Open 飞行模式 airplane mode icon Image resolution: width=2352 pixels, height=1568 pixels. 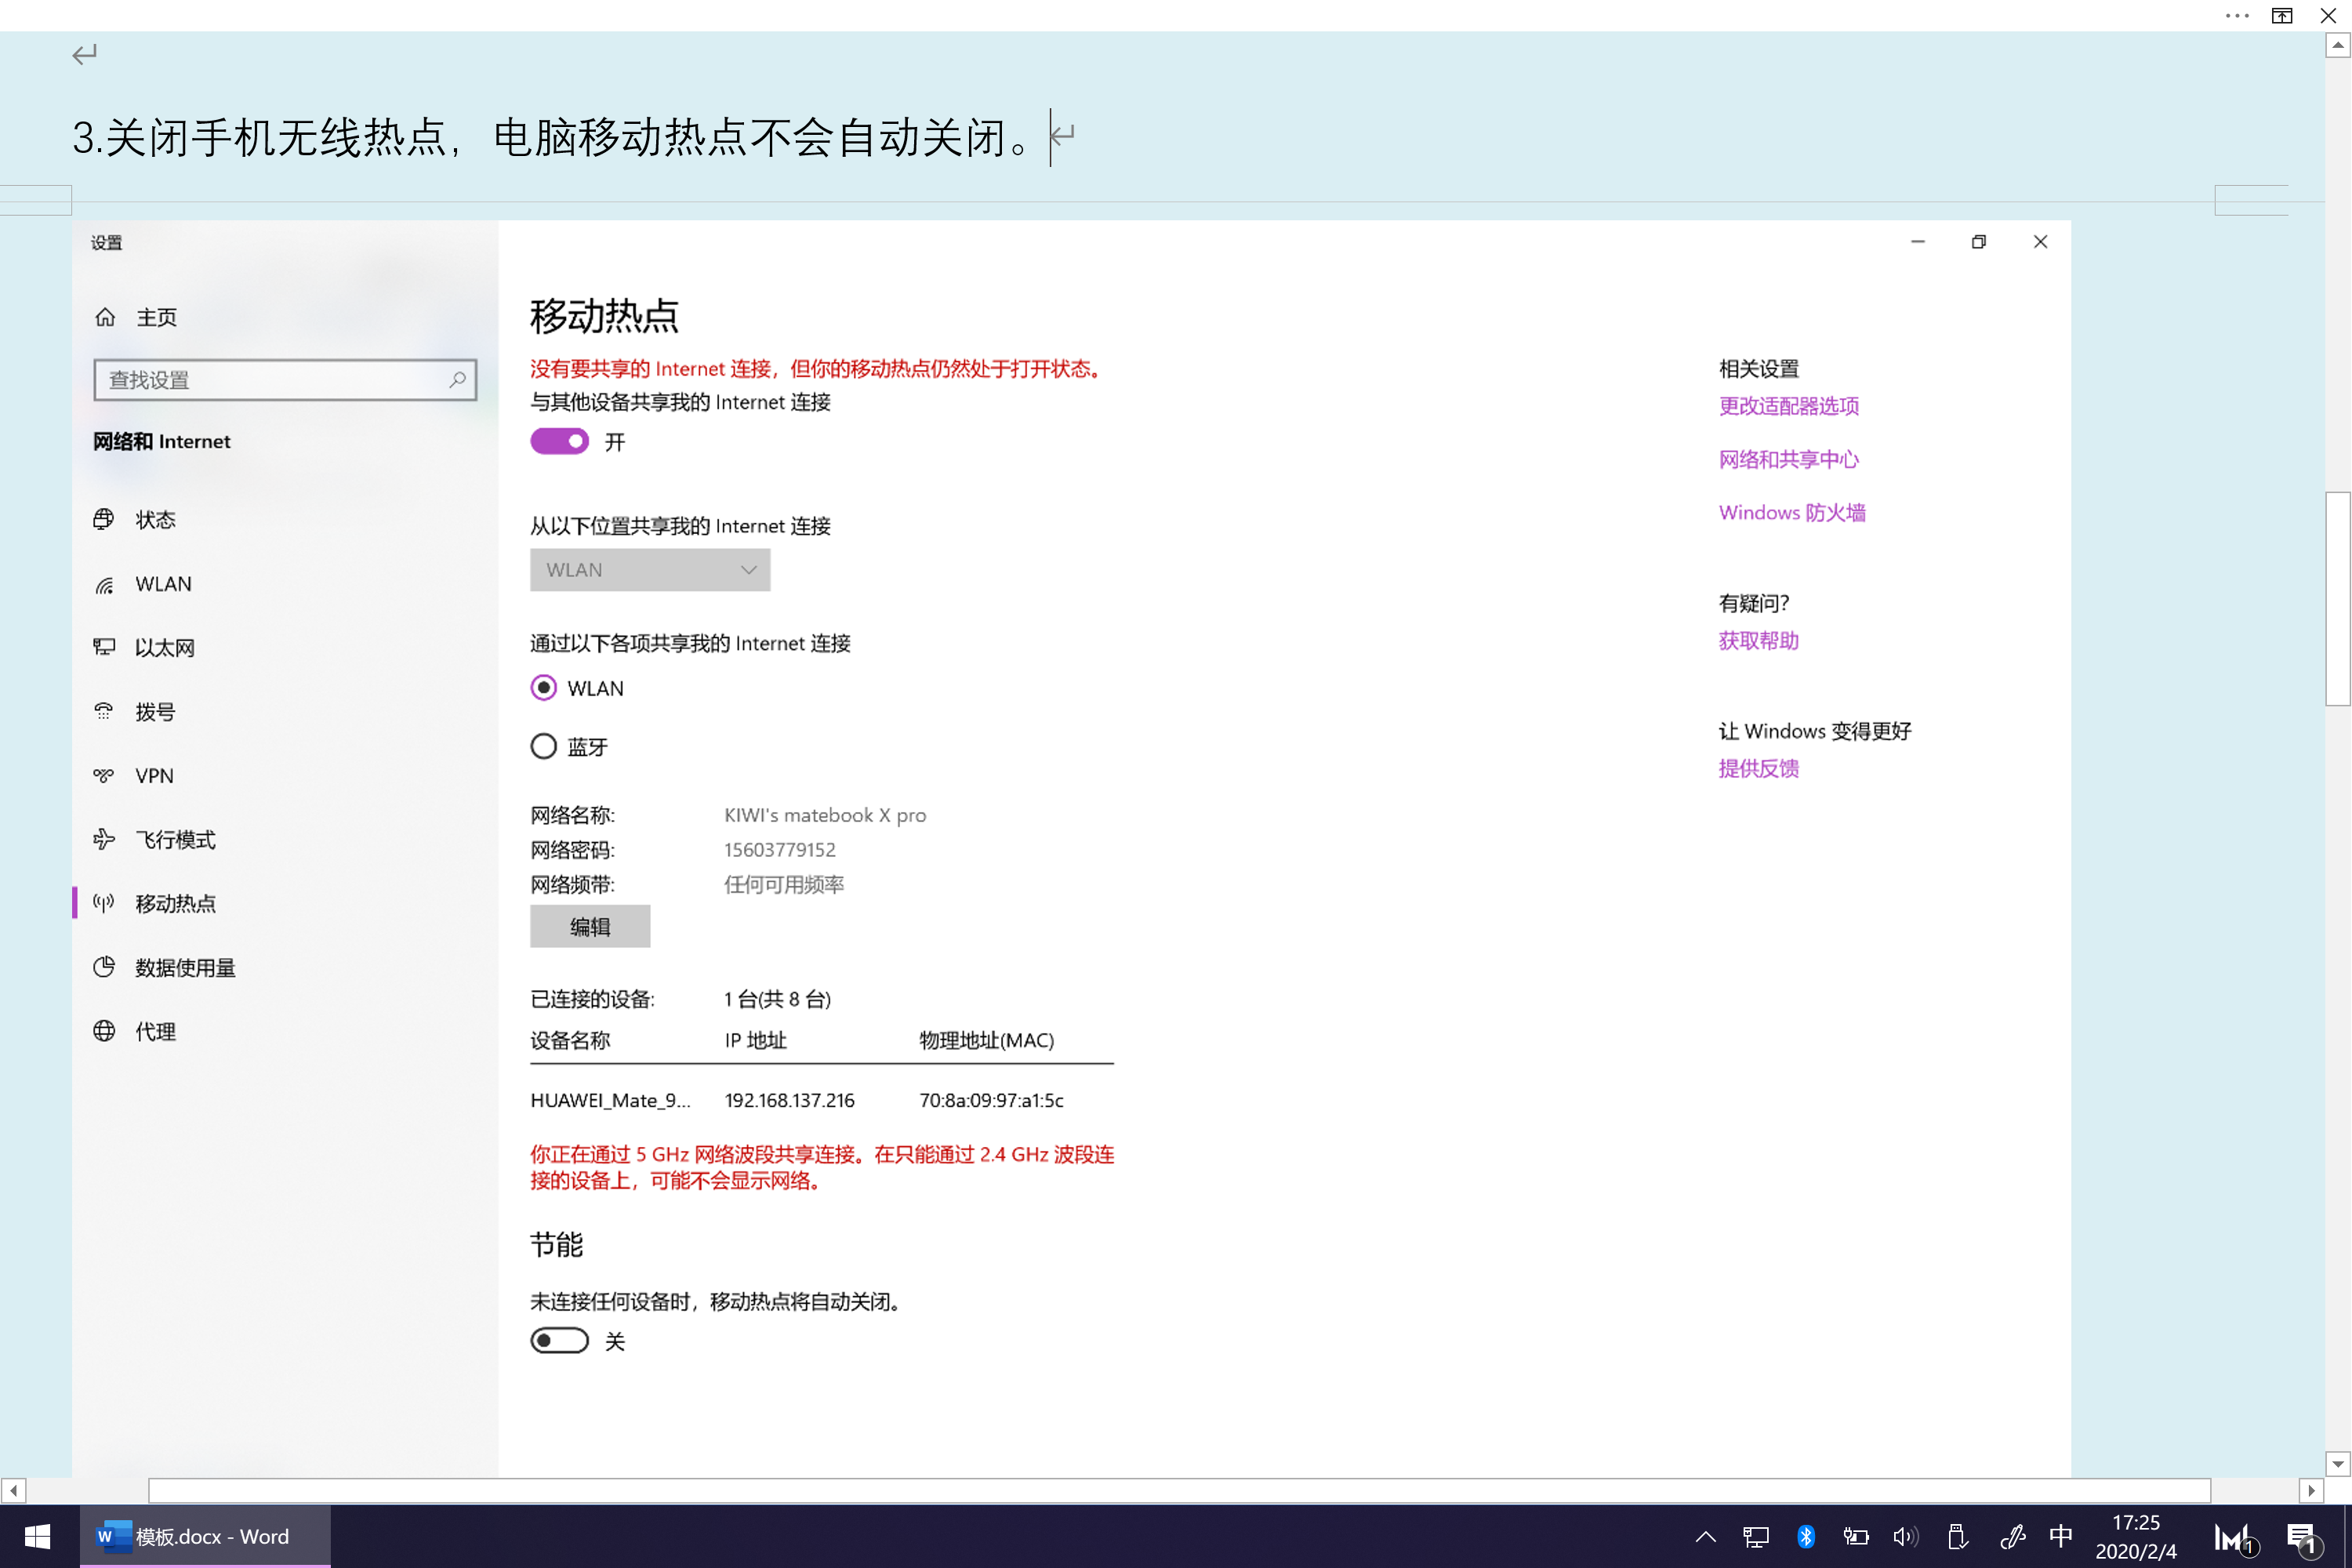pyautogui.click(x=104, y=839)
